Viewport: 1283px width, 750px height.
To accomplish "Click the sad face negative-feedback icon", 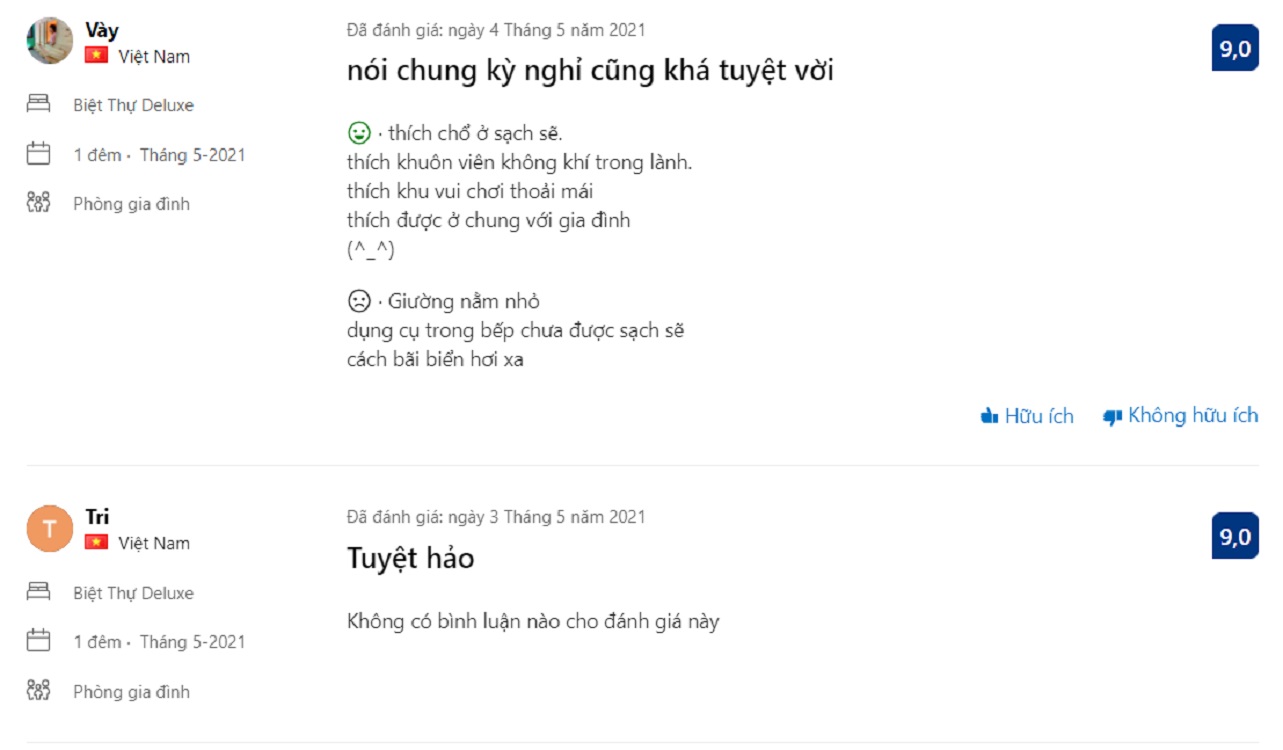I will click(359, 301).
